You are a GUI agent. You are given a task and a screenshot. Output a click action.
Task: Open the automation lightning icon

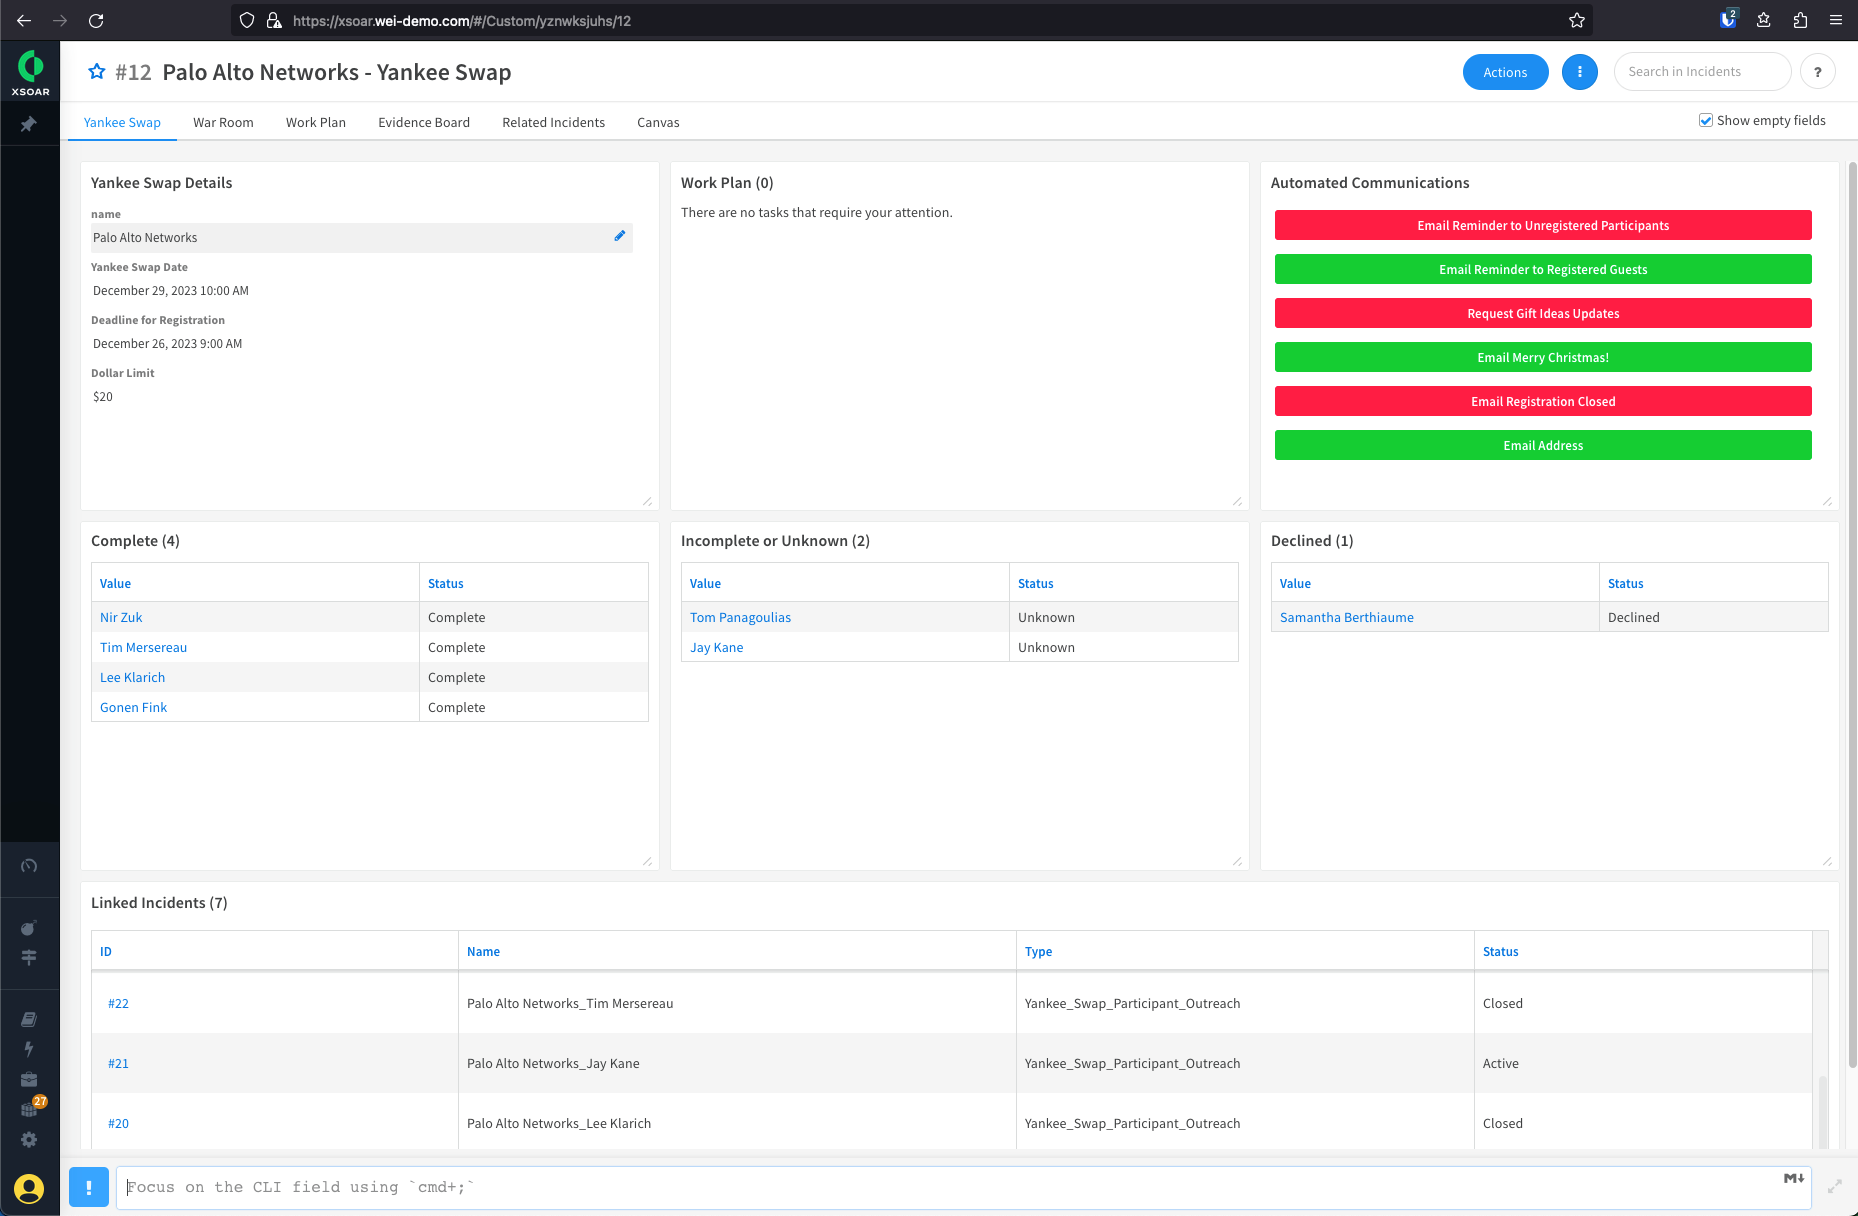29,1050
